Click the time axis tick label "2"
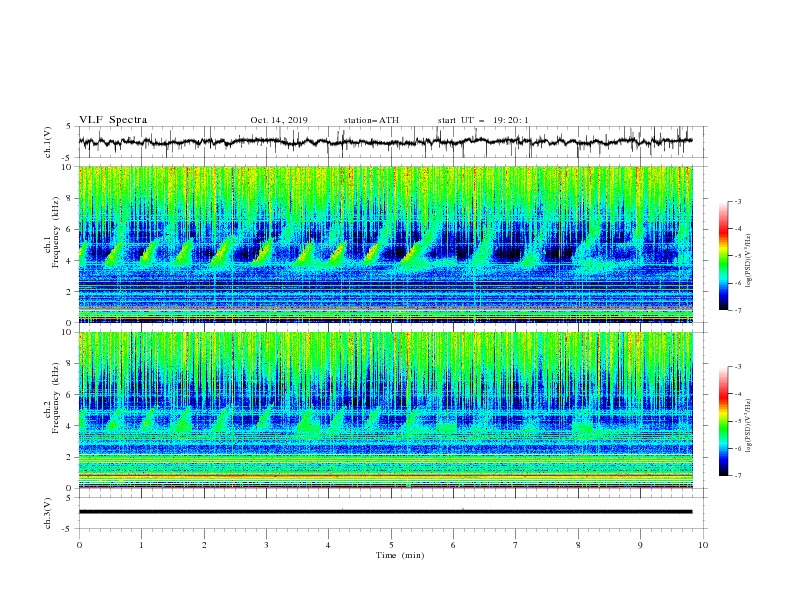 (204, 545)
